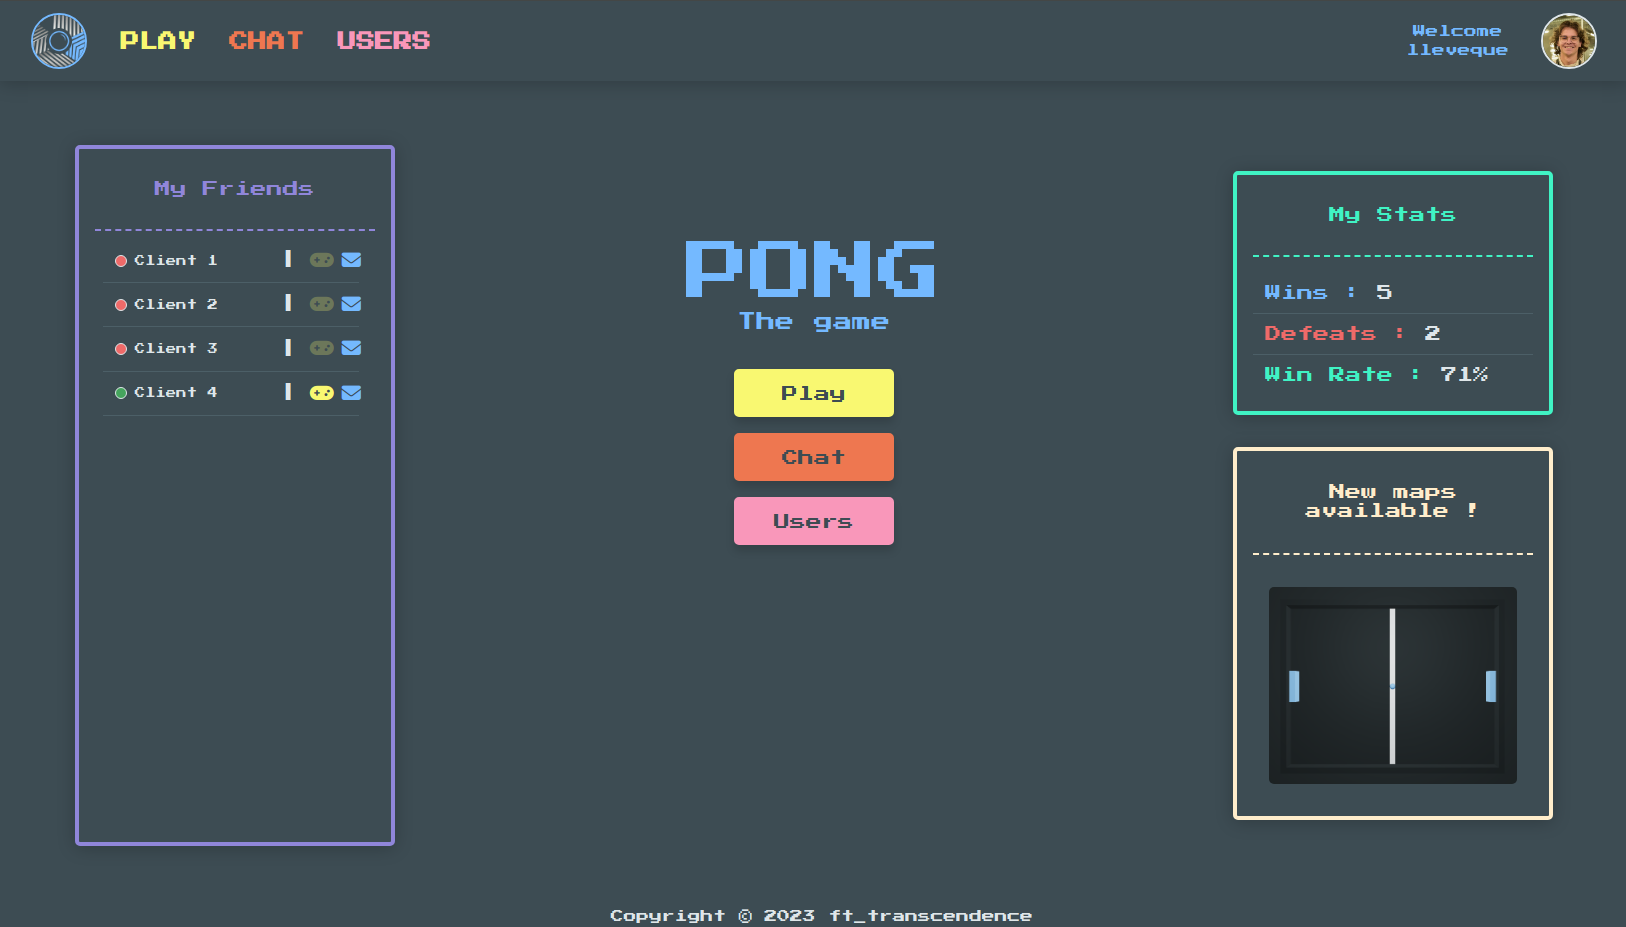This screenshot has width=1626, height=927.
Task: Click the envelope icon beside Client 4
Action: [x=351, y=393]
